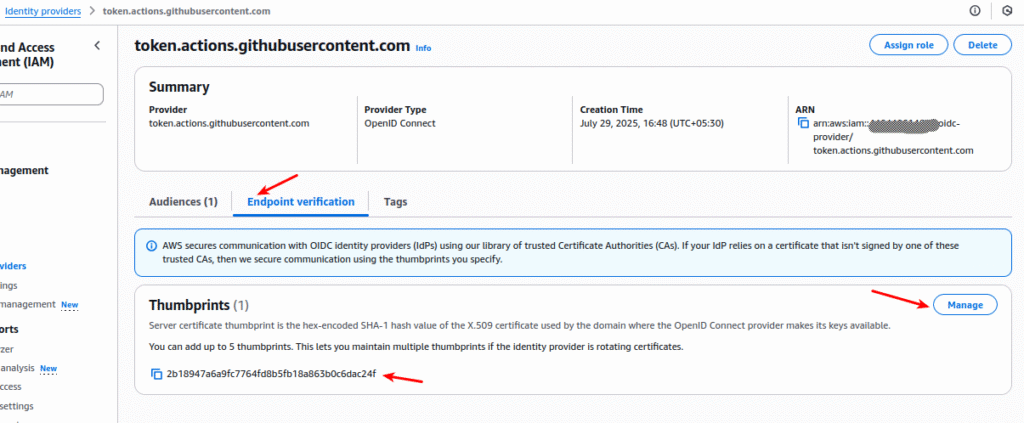Collapse the IAM sidebar with chevron
1024x423 pixels.
point(97,46)
